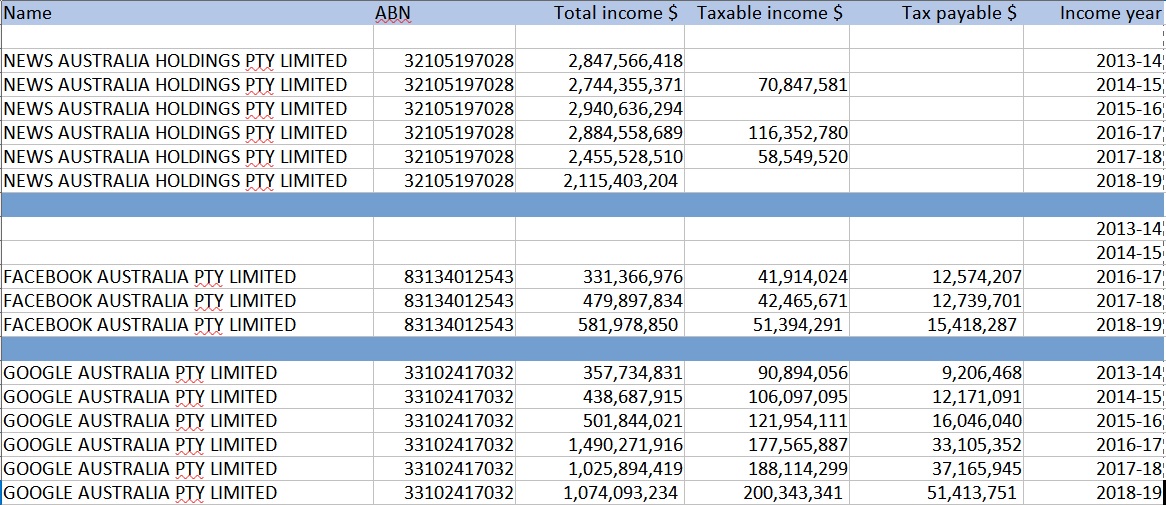Image resolution: width=1166 pixels, height=505 pixels.
Task: Select Facebook ABN cell for 2017-18
Action: tap(444, 300)
